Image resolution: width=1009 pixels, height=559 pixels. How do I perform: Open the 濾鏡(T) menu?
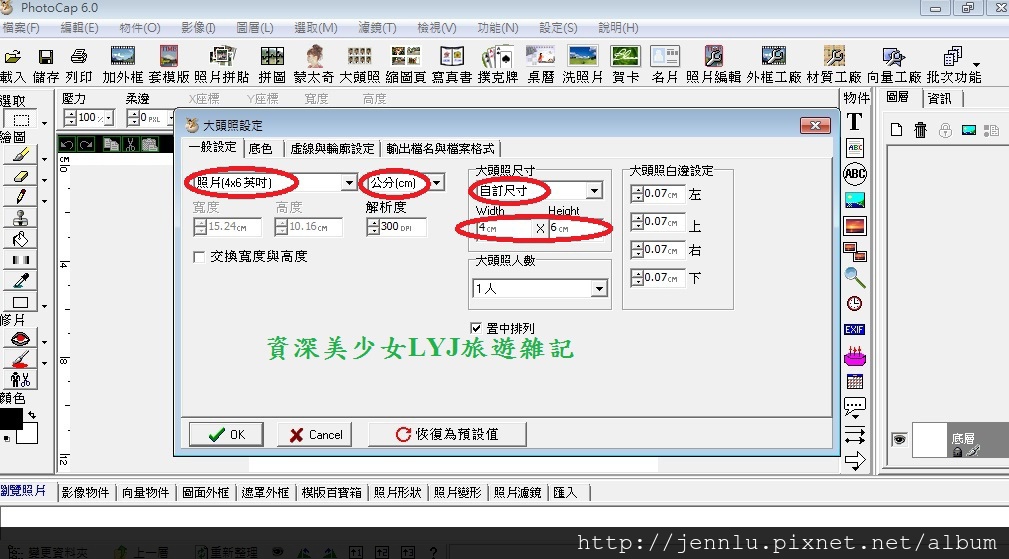click(377, 28)
